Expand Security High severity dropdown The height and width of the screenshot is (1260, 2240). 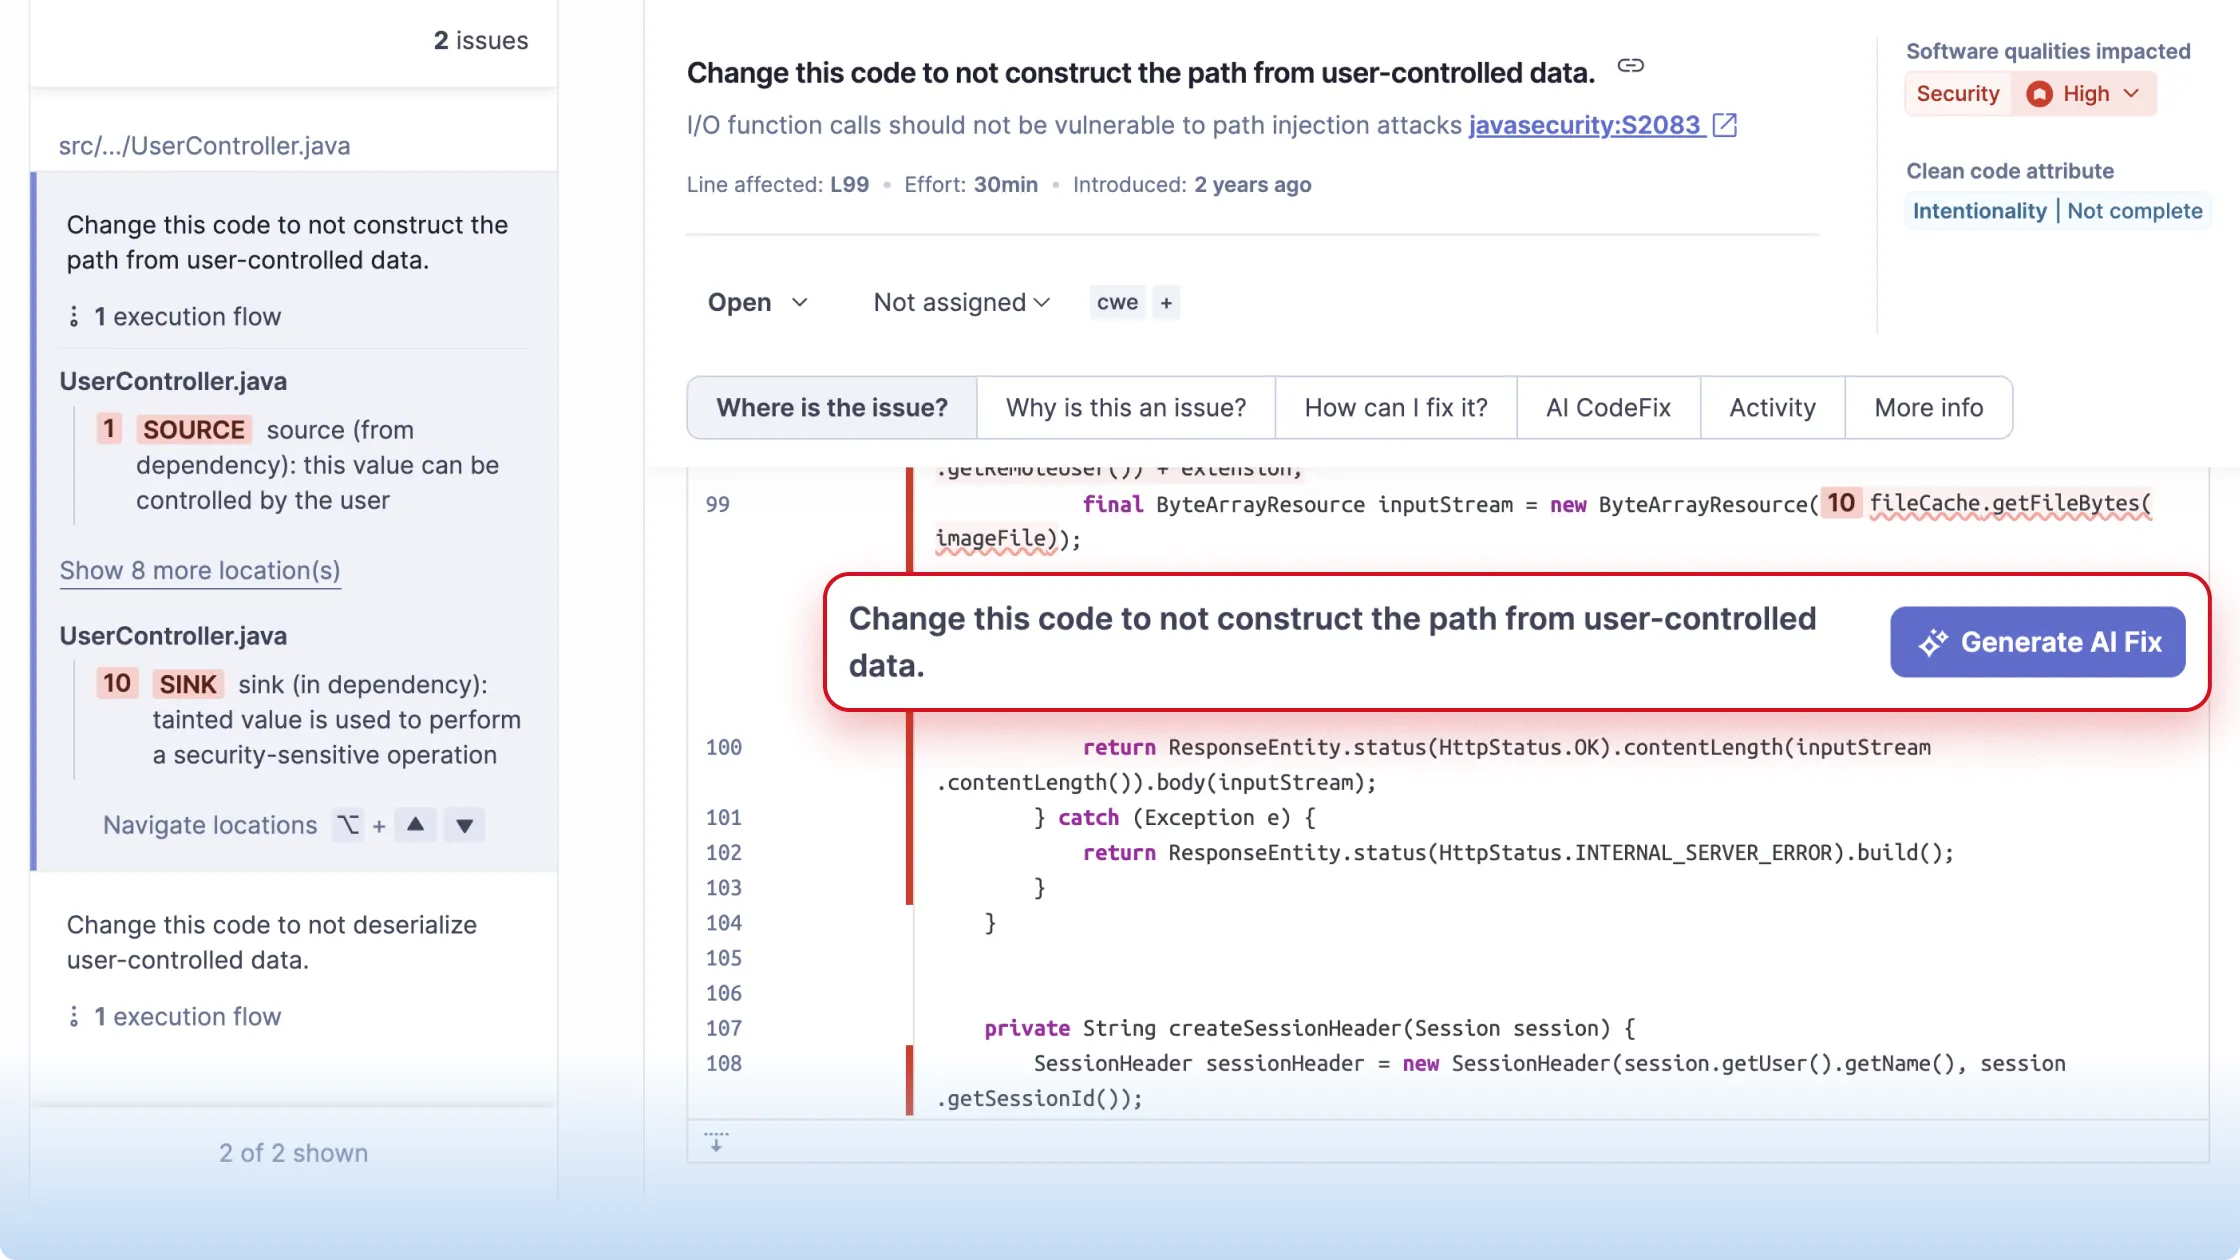[x=2084, y=94]
